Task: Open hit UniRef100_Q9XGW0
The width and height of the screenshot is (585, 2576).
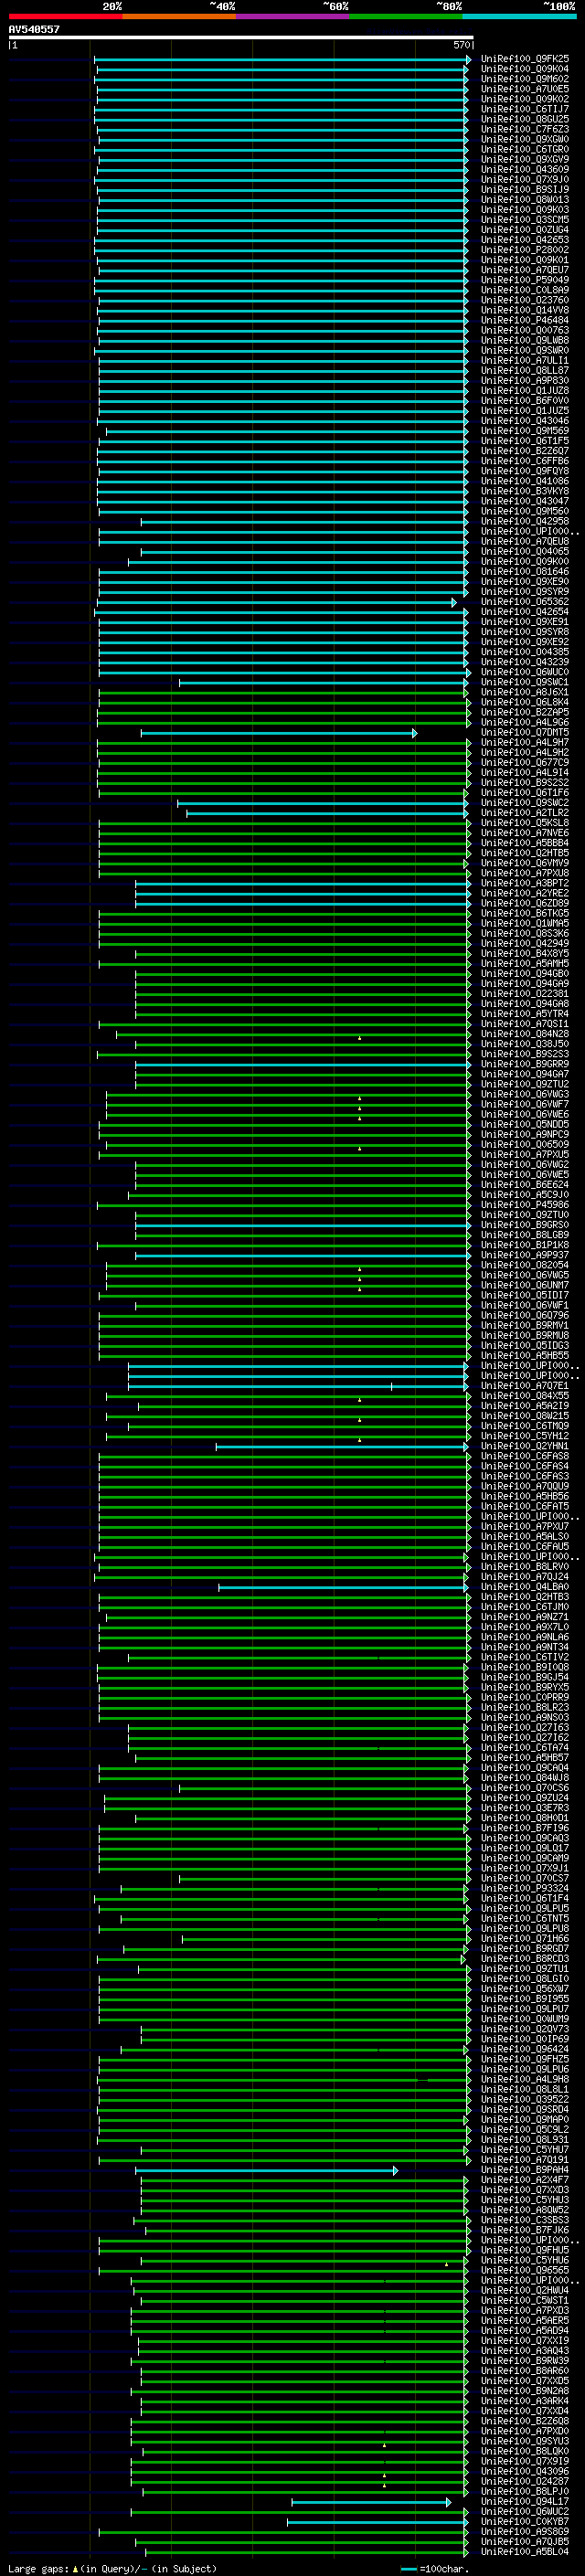Action: coord(525,139)
